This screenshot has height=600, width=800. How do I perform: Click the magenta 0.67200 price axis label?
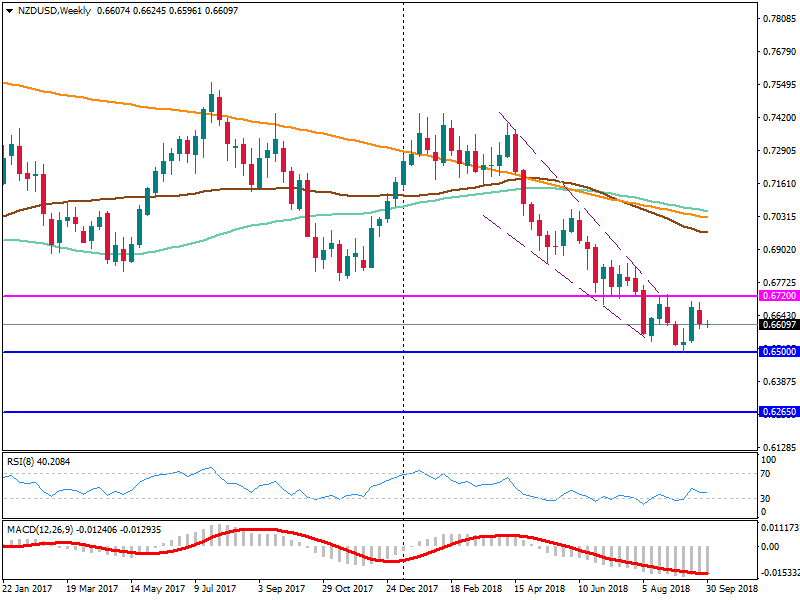pos(778,297)
